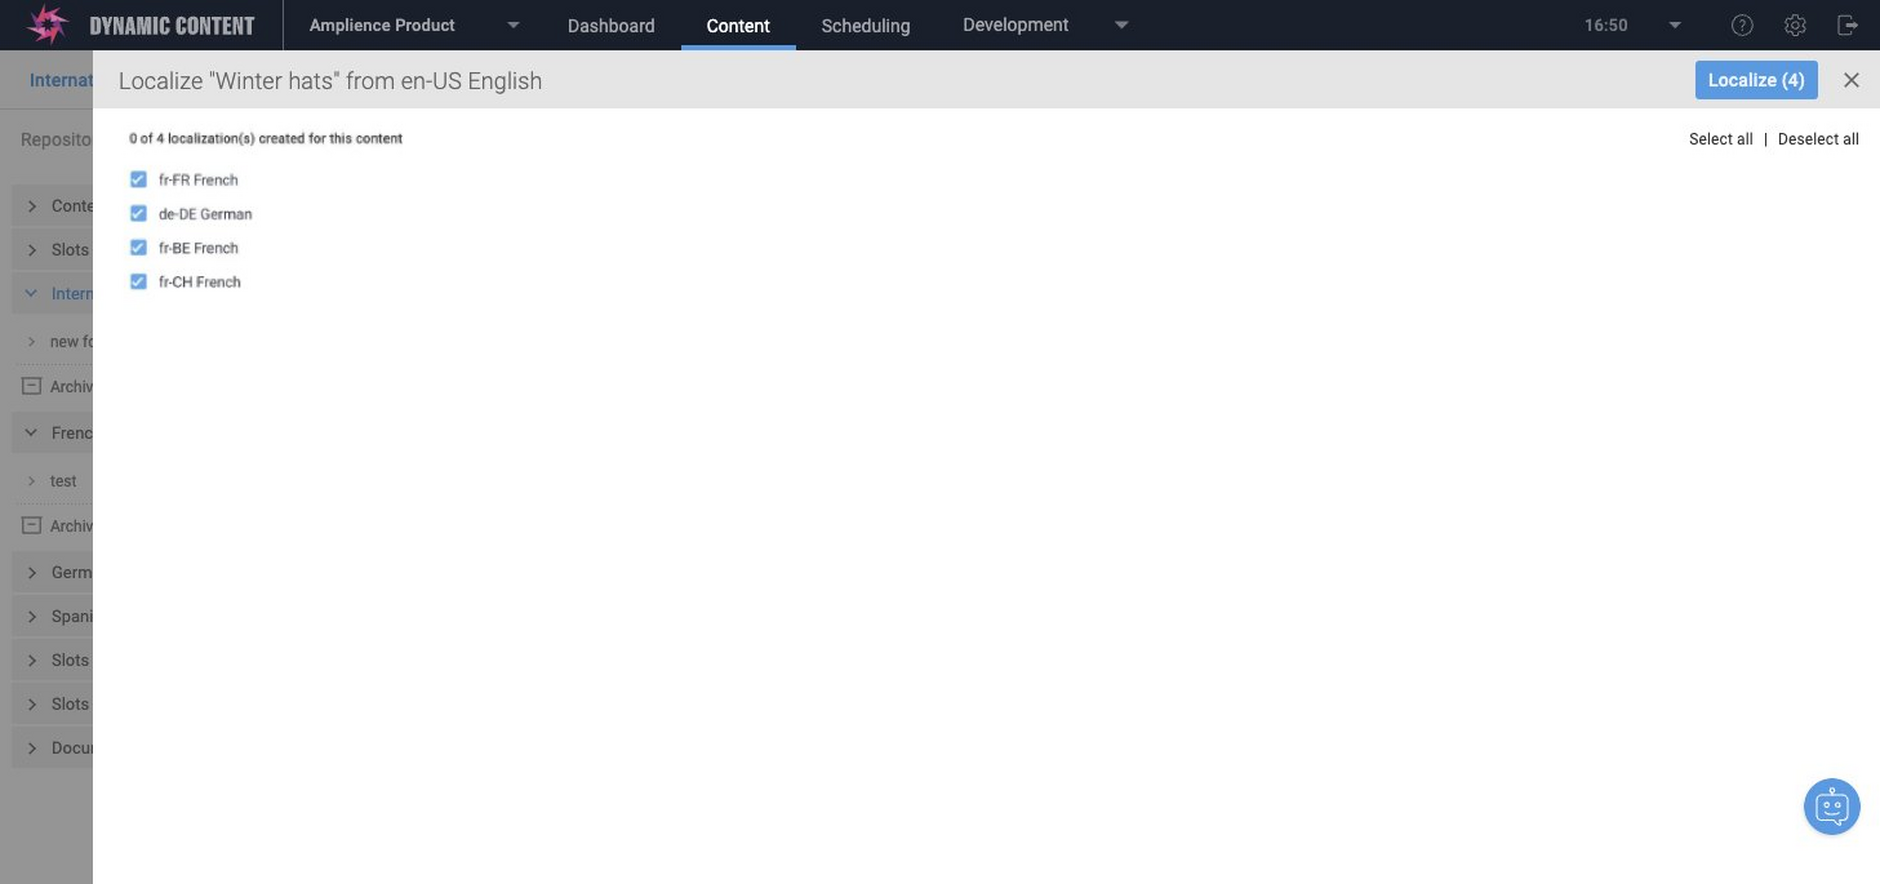Uncheck the de-DE German checkbox
1880x884 pixels.
point(138,213)
